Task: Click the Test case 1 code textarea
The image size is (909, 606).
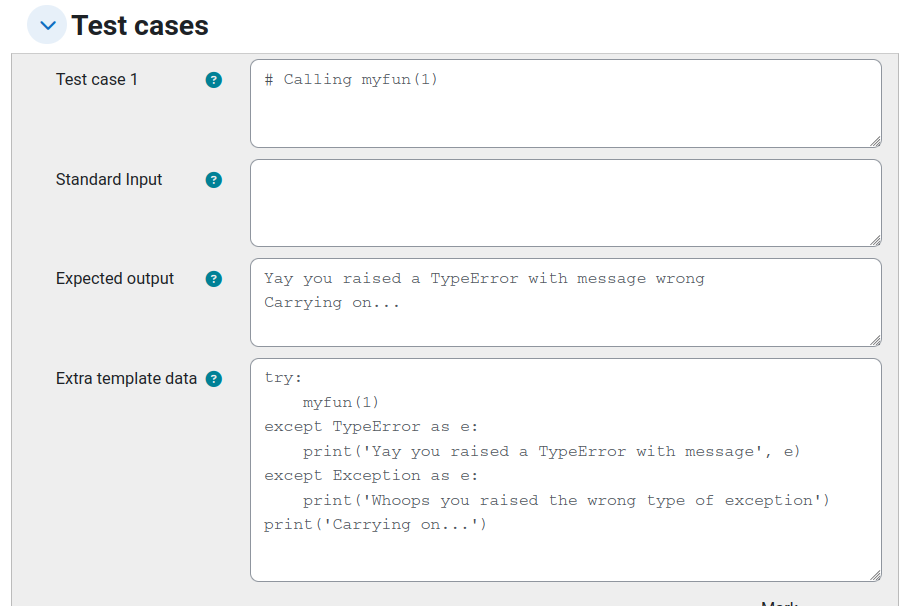Action: tap(566, 104)
